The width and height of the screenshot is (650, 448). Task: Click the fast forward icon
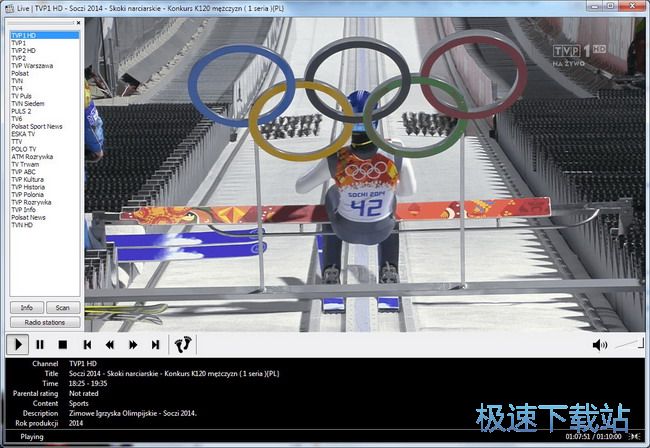(133, 344)
